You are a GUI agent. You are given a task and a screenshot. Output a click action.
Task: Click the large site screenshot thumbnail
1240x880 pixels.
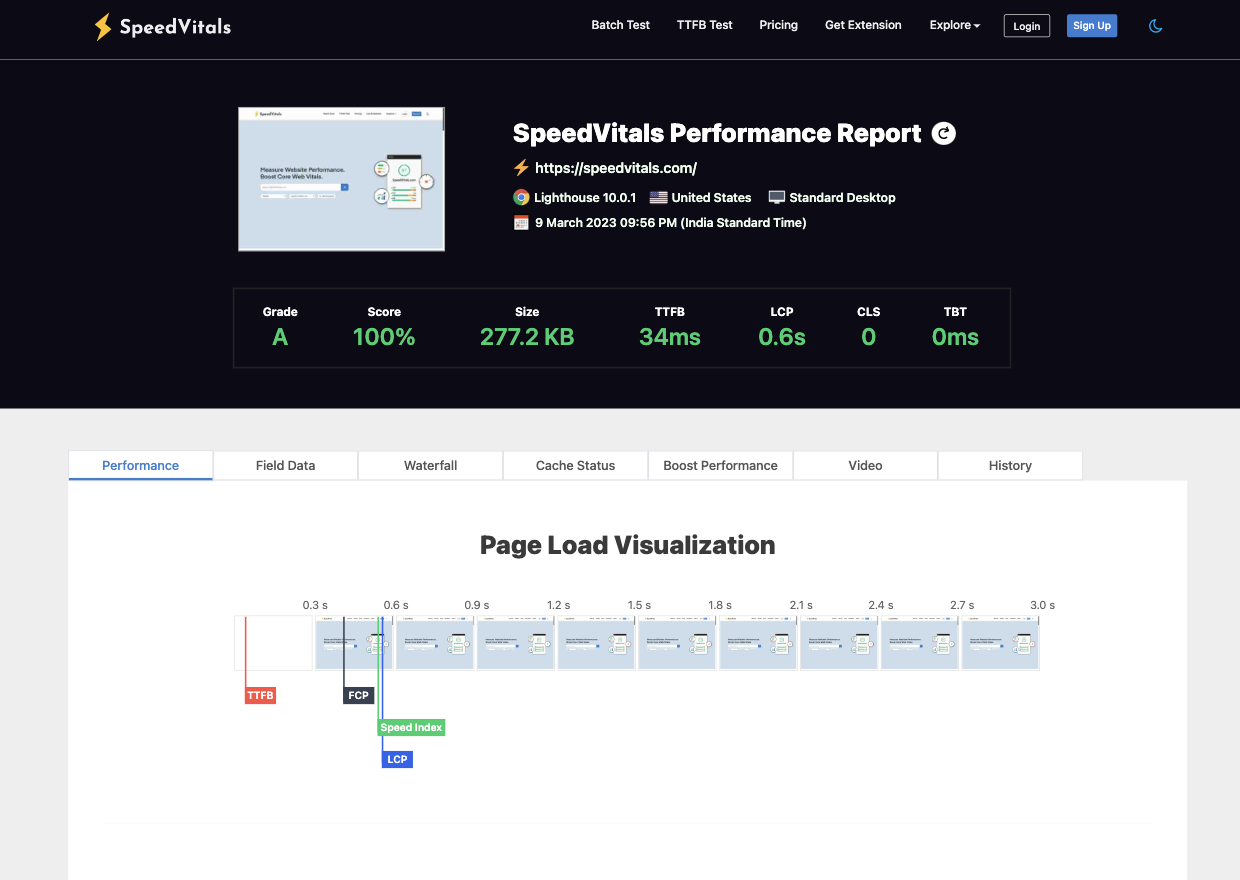point(341,179)
